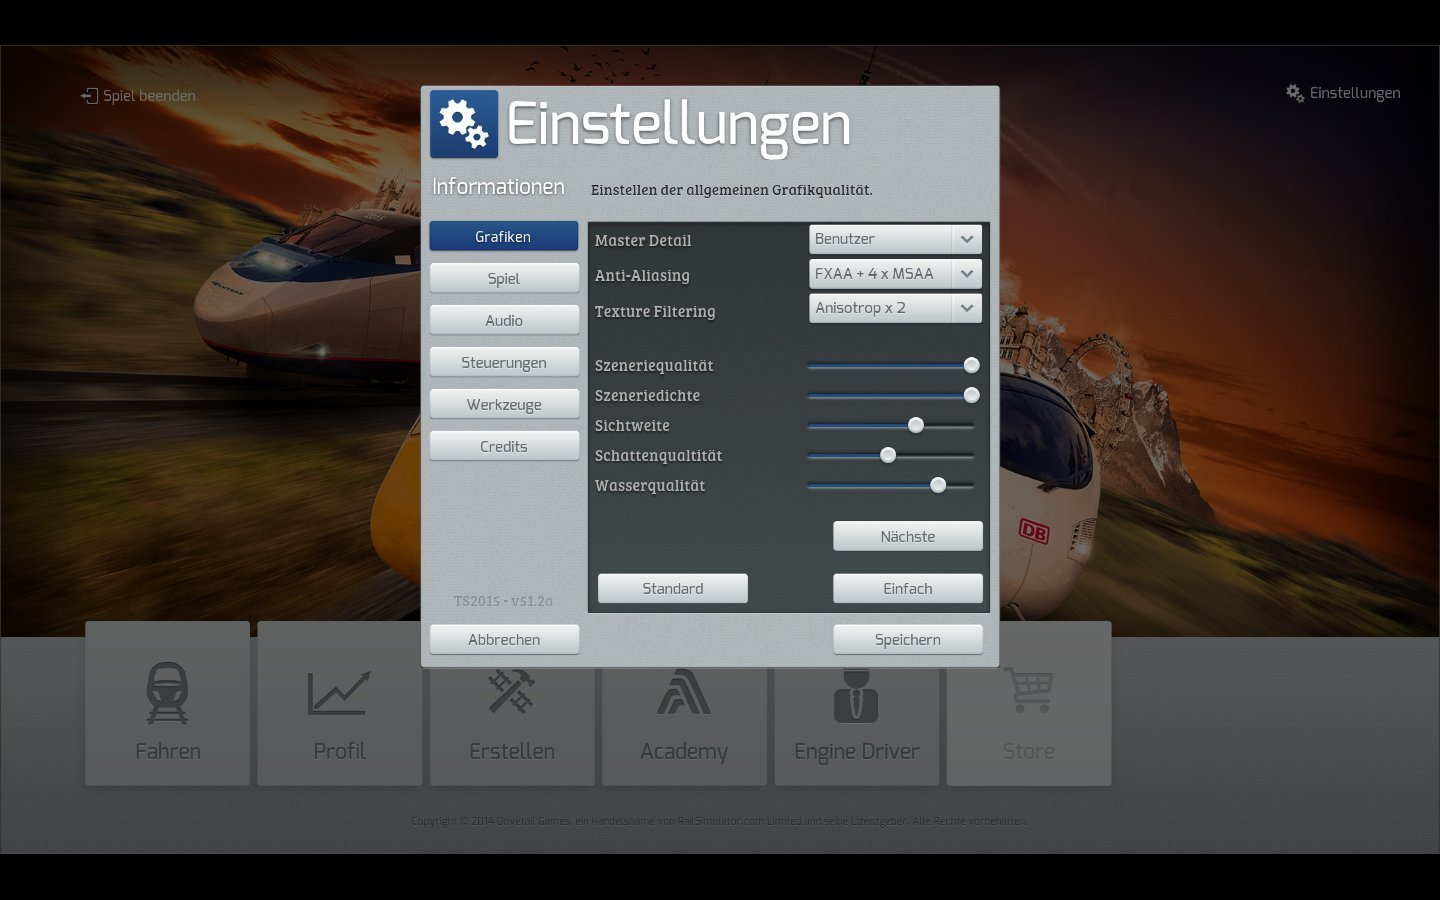Click the Informationen heading
Screen dimensions: 1440x900
(x=498, y=187)
